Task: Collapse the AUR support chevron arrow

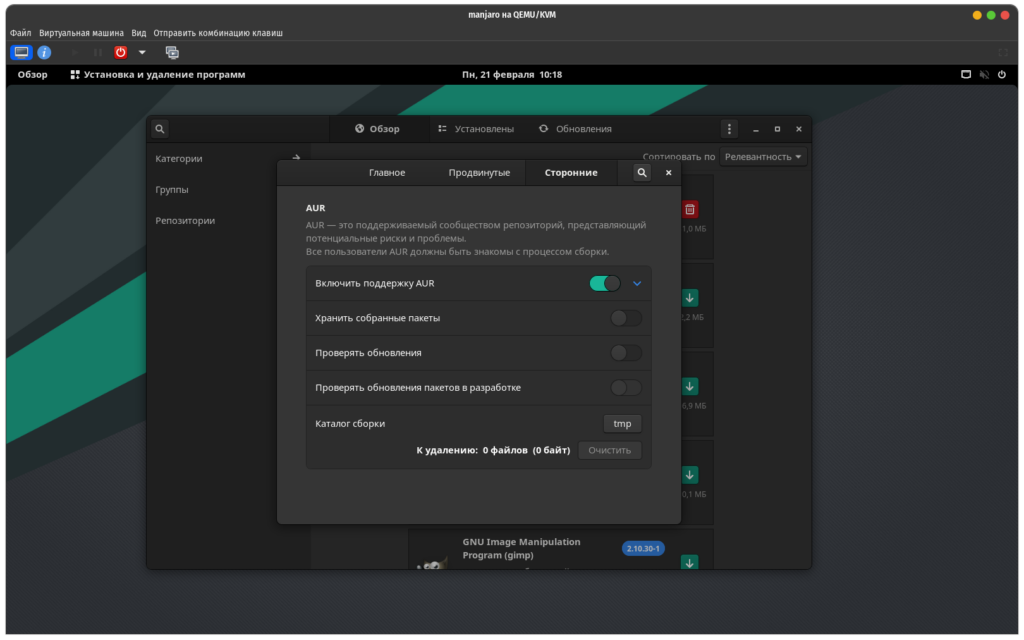Action: (637, 284)
